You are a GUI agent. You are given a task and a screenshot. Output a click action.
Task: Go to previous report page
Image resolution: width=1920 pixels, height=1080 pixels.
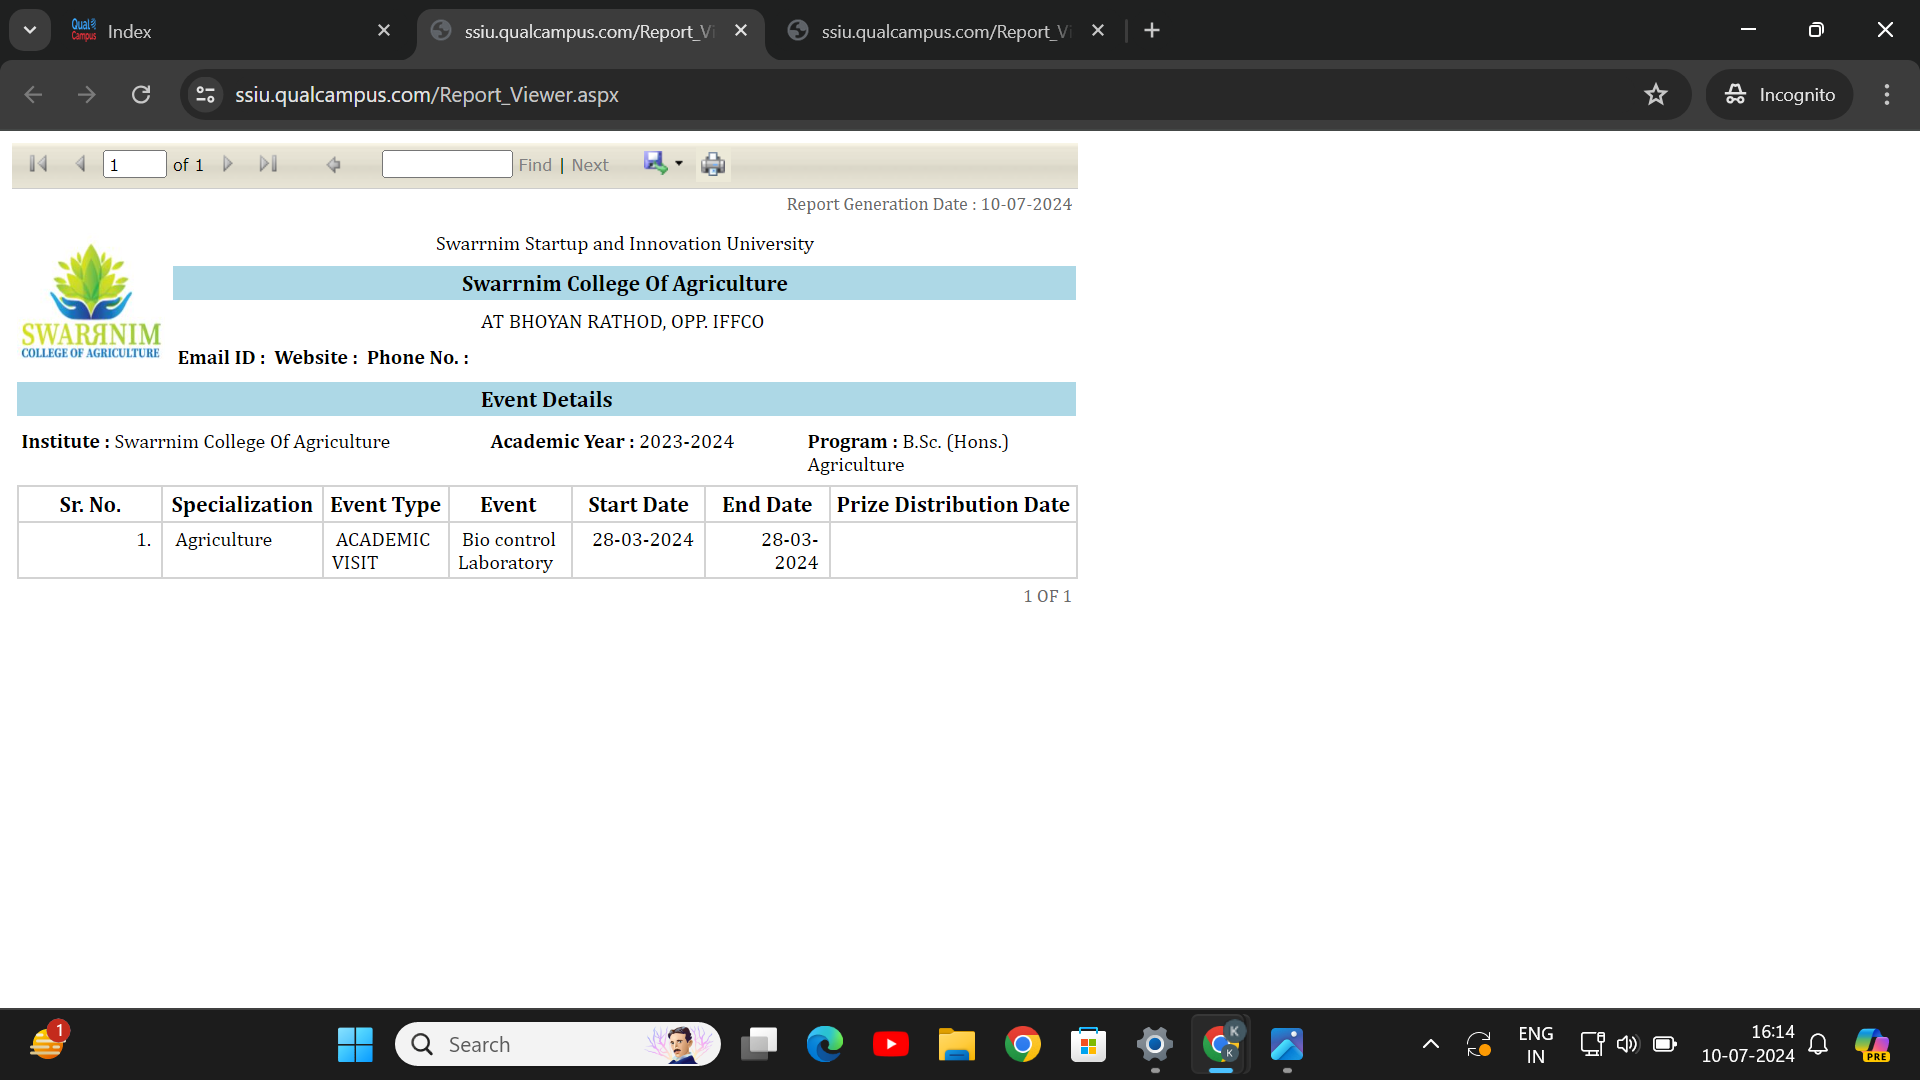pyautogui.click(x=81, y=164)
